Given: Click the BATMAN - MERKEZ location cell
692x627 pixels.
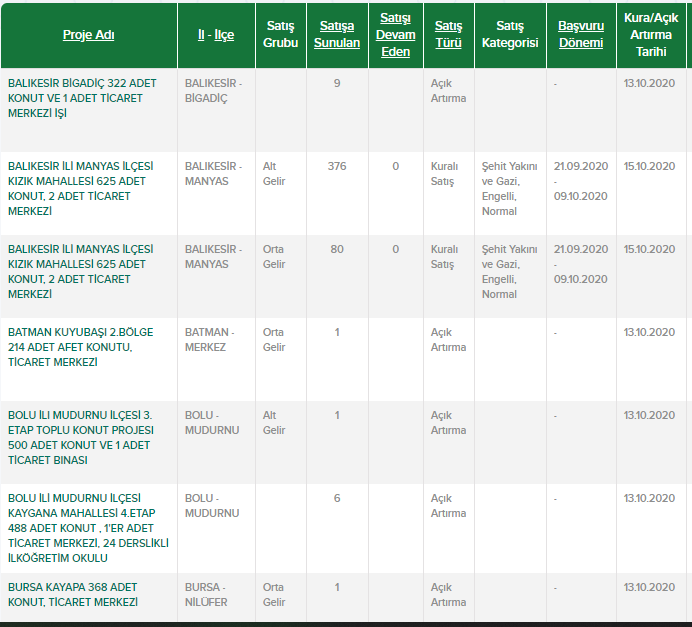Looking at the screenshot, I should [x=209, y=339].
